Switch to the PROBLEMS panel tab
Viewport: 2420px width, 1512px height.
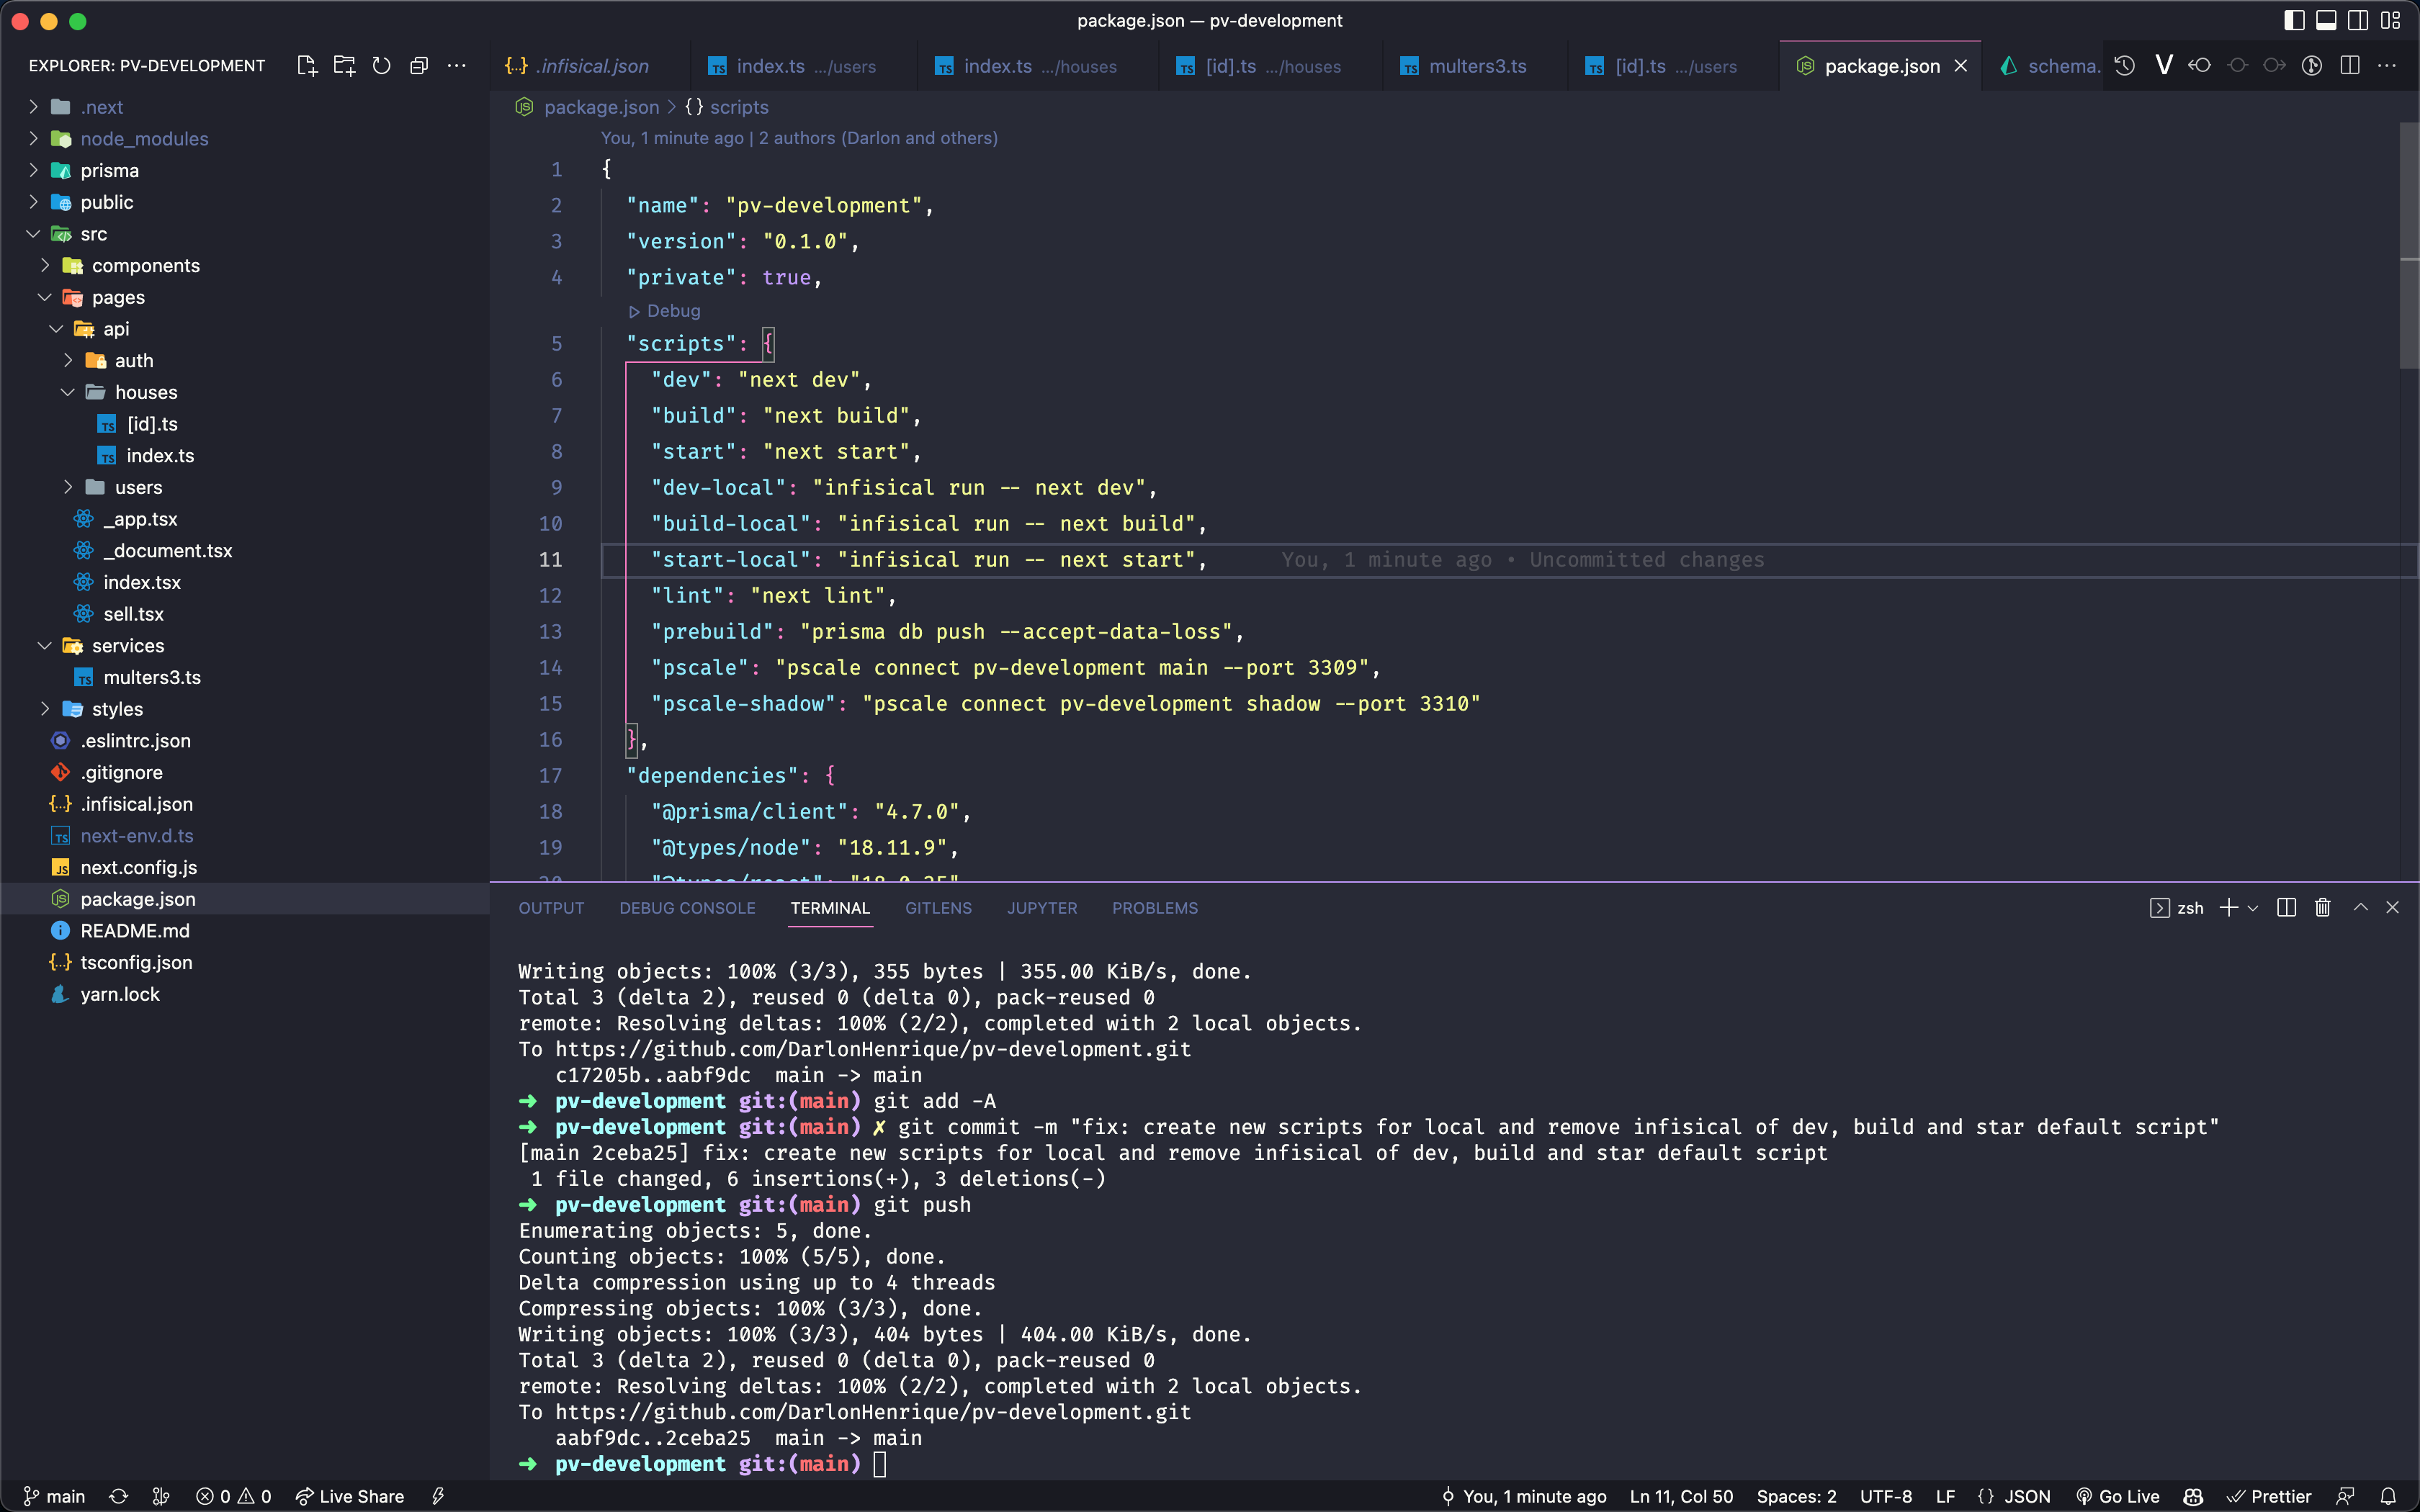point(1154,907)
